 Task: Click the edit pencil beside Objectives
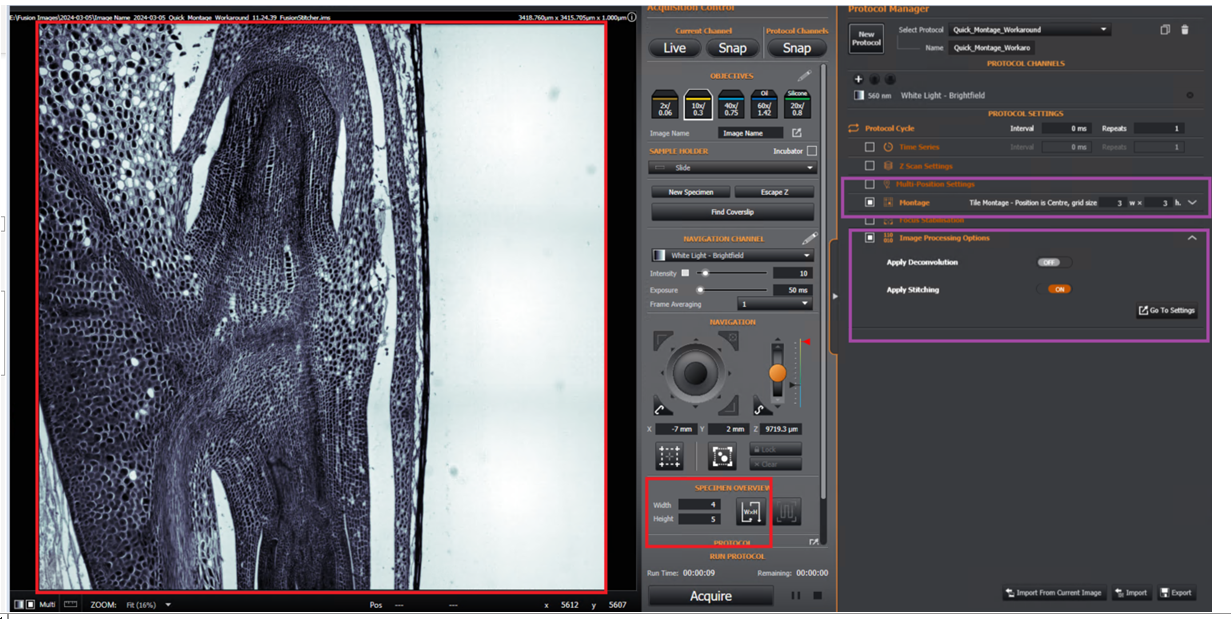point(804,76)
